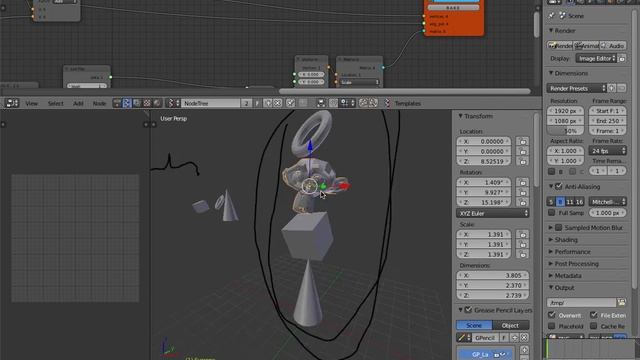Click the lock icon beside Rotation X
The width and height of the screenshot is (640, 360).
522,182
